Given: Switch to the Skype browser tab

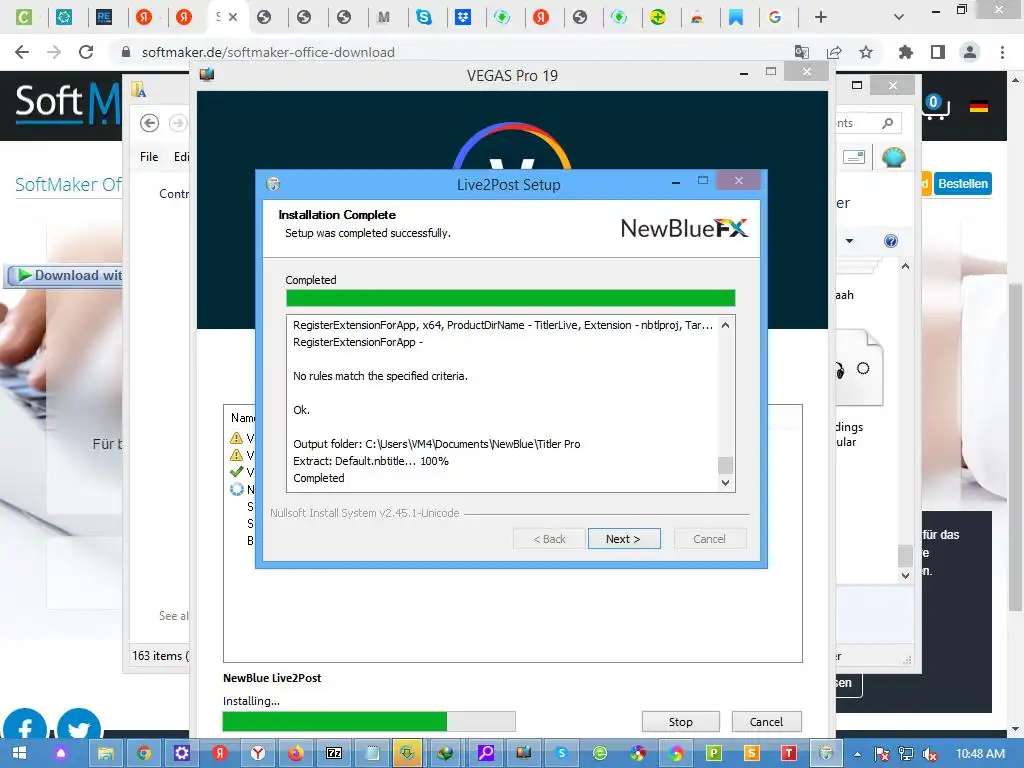Looking at the screenshot, I should tap(424, 17).
